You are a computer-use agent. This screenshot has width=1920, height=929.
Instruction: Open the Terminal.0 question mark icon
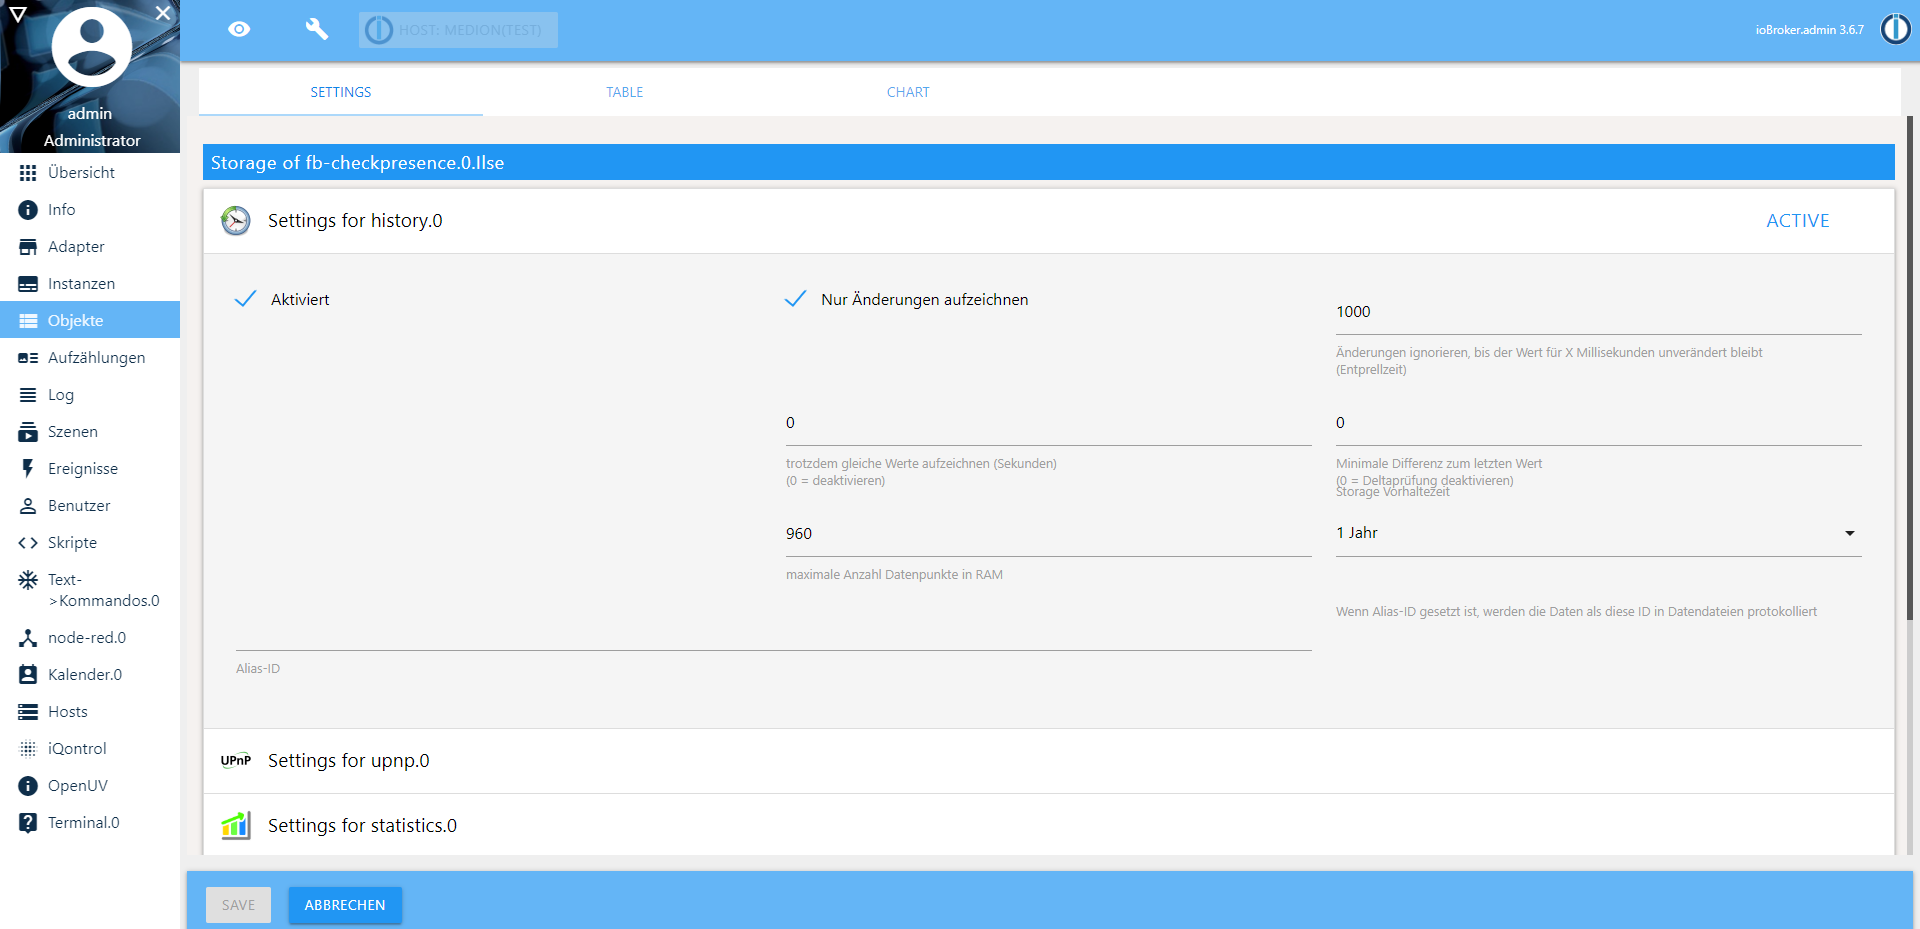click(28, 823)
